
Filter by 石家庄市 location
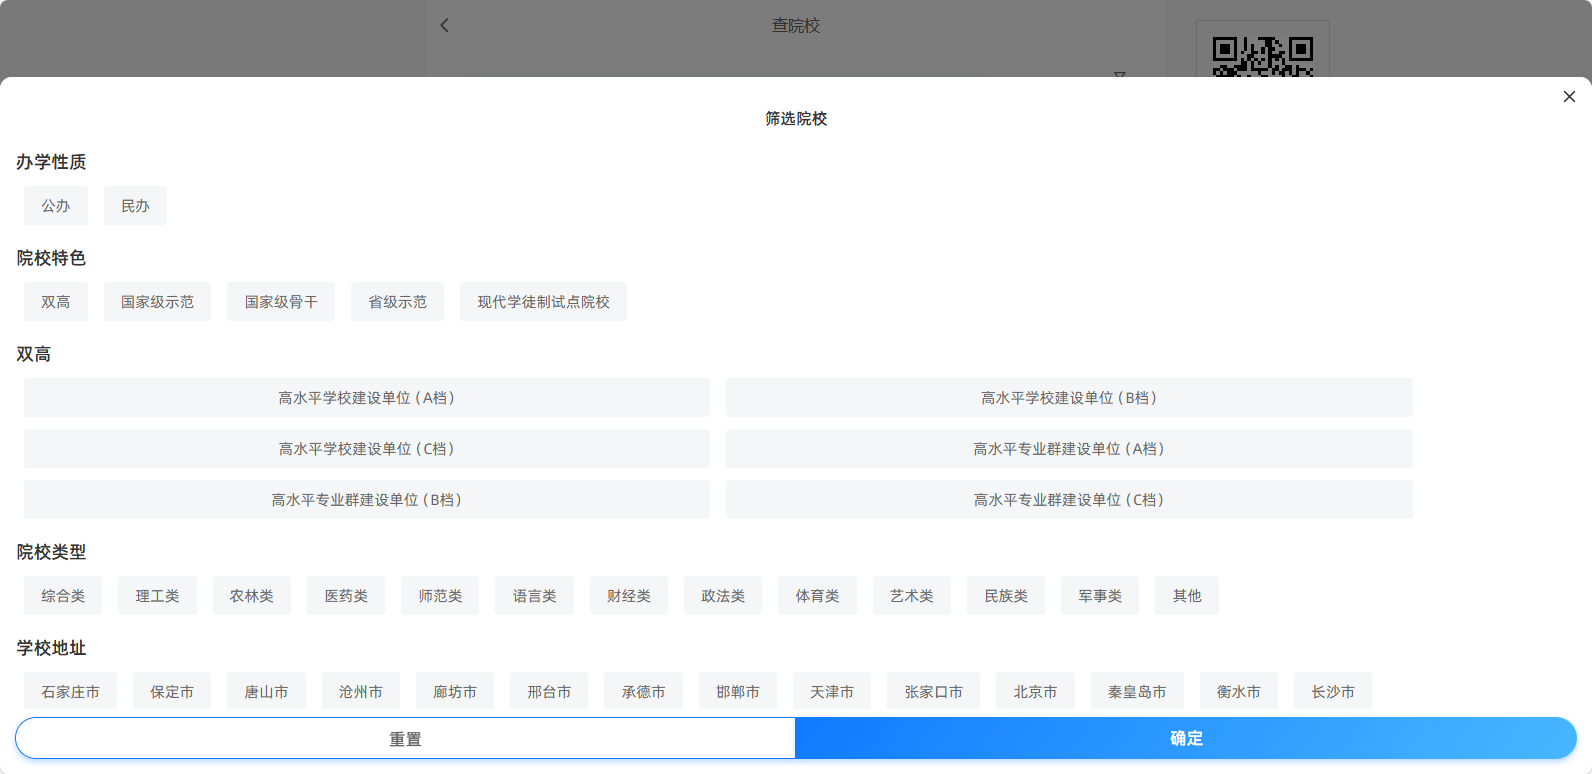coord(70,692)
